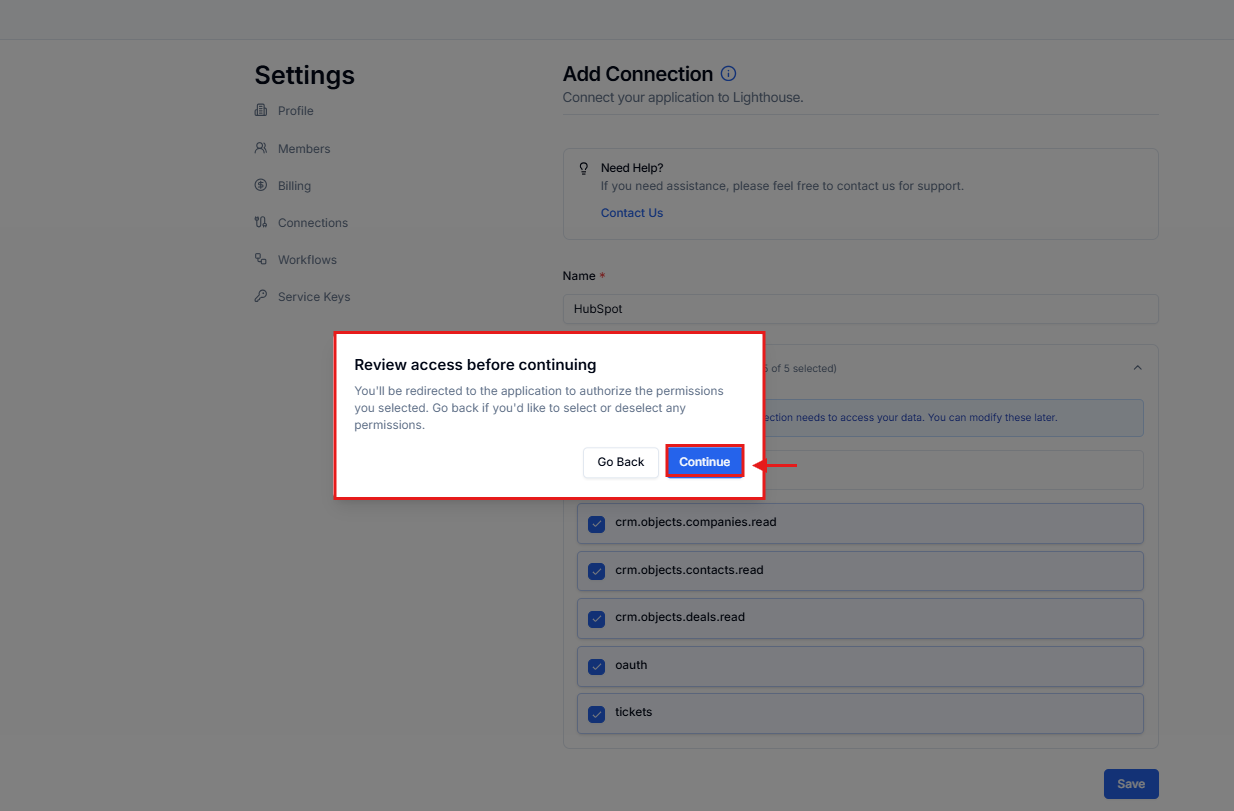The width and height of the screenshot is (1234, 811).
Task: Click the Service Keys key icon
Action: [x=261, y=296]
